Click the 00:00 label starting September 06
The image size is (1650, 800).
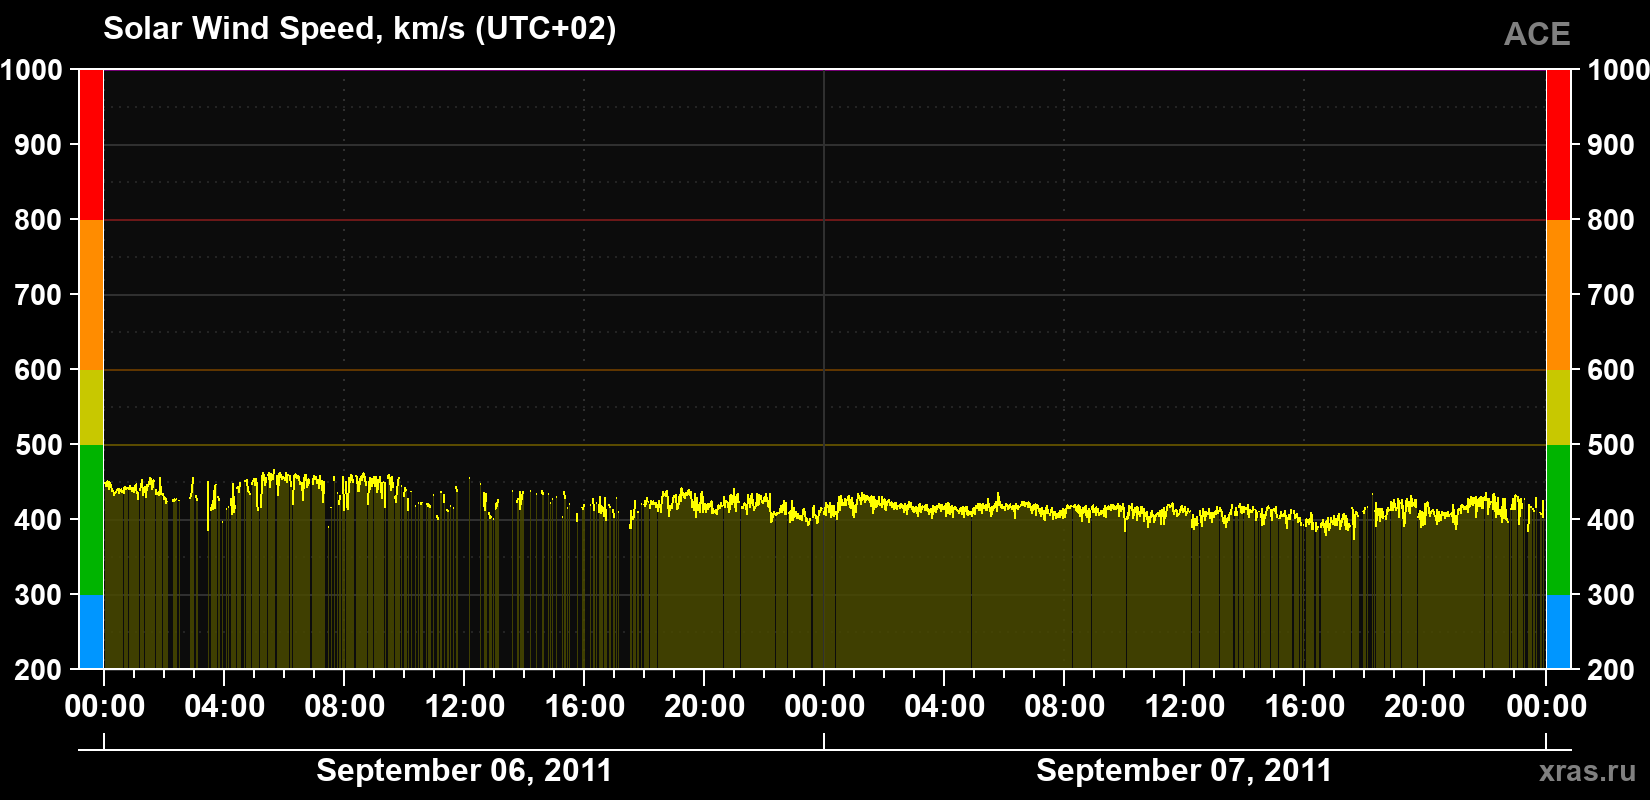(105, 707)
